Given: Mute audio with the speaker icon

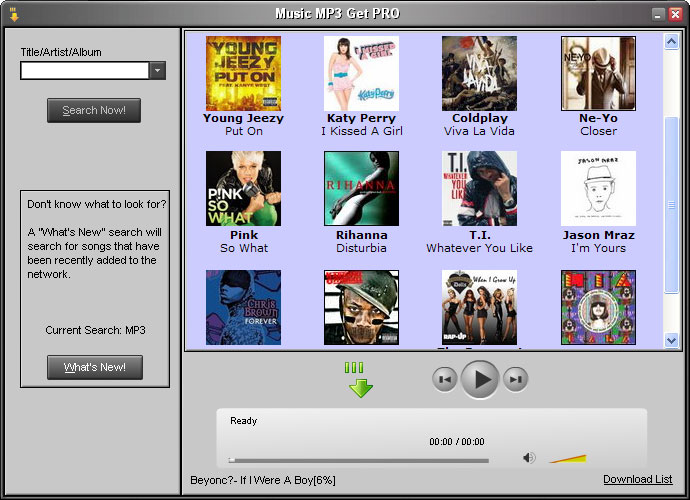Looking at the screenshot, I should coord(529,458).
